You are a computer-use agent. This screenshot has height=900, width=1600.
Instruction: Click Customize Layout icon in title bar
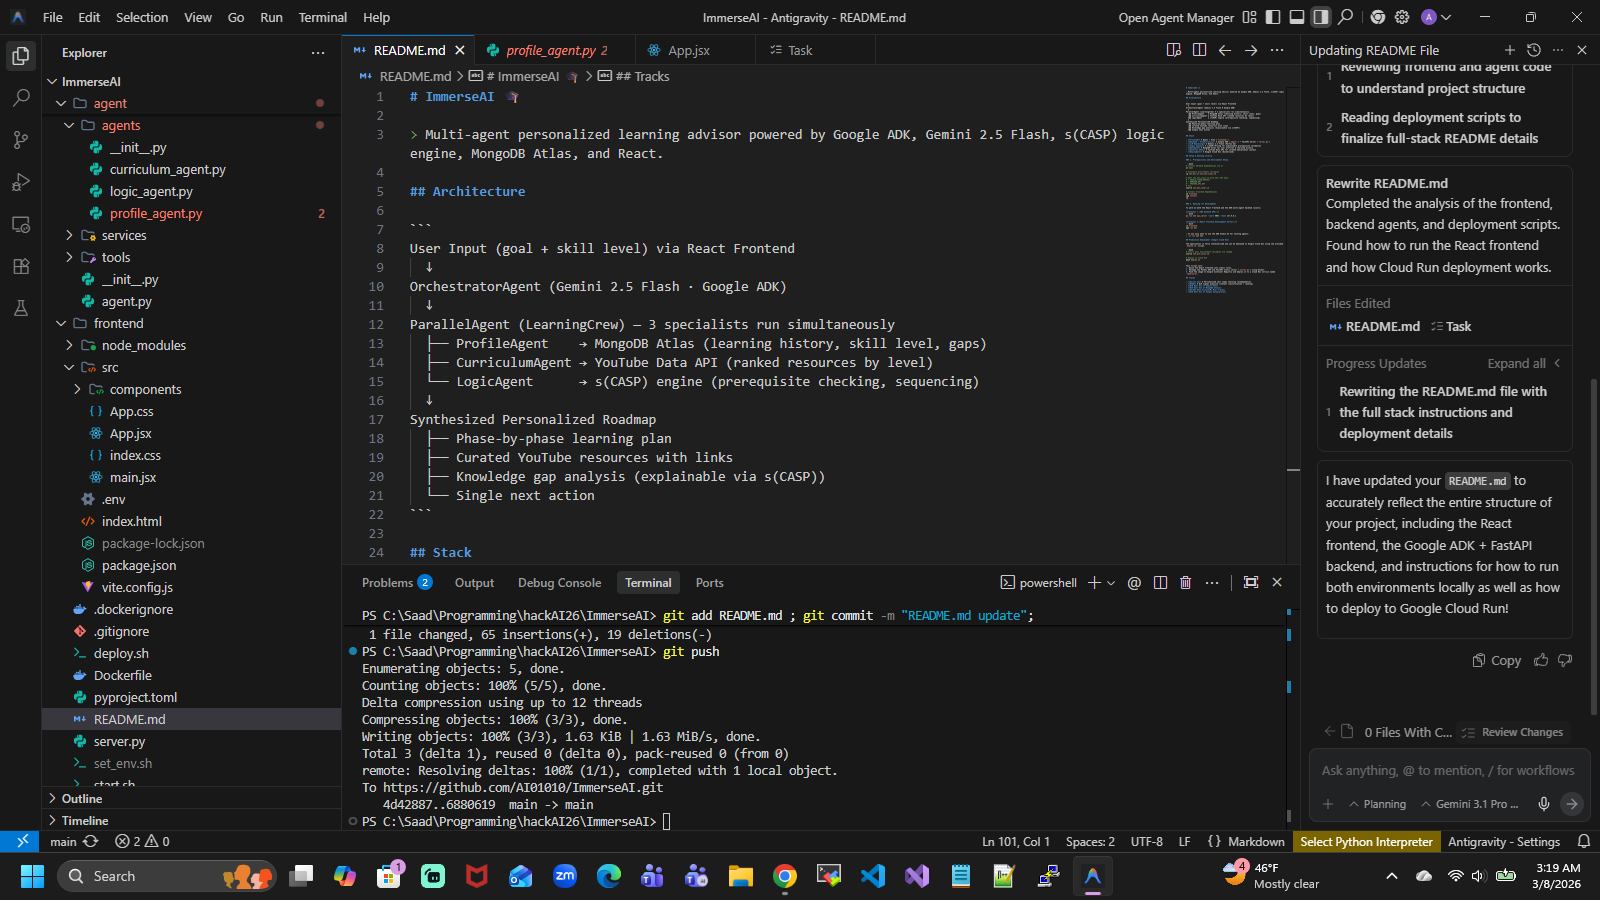pyautogui.click(x=1249, y=17)
